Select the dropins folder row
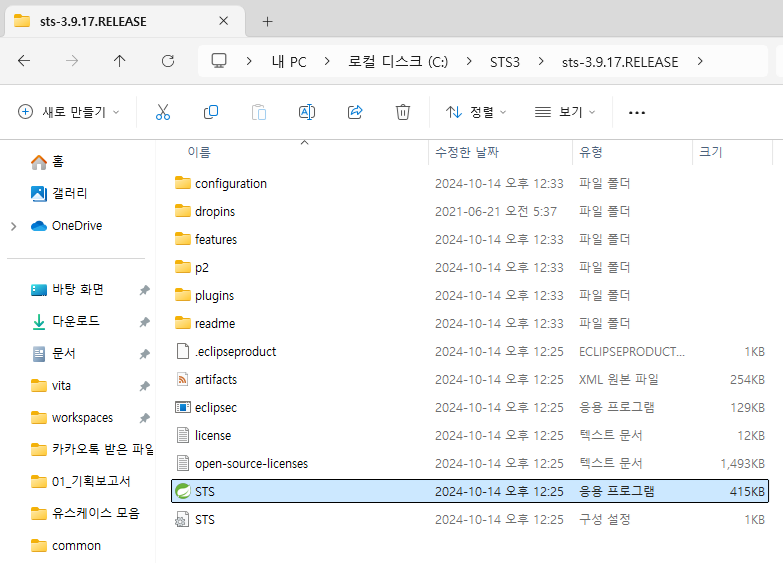The image size is (783, 563). 469,212
